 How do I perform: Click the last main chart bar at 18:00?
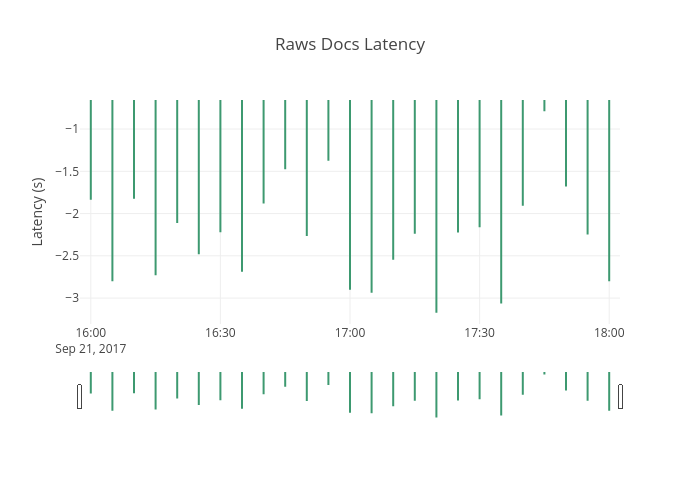[609, 190]
